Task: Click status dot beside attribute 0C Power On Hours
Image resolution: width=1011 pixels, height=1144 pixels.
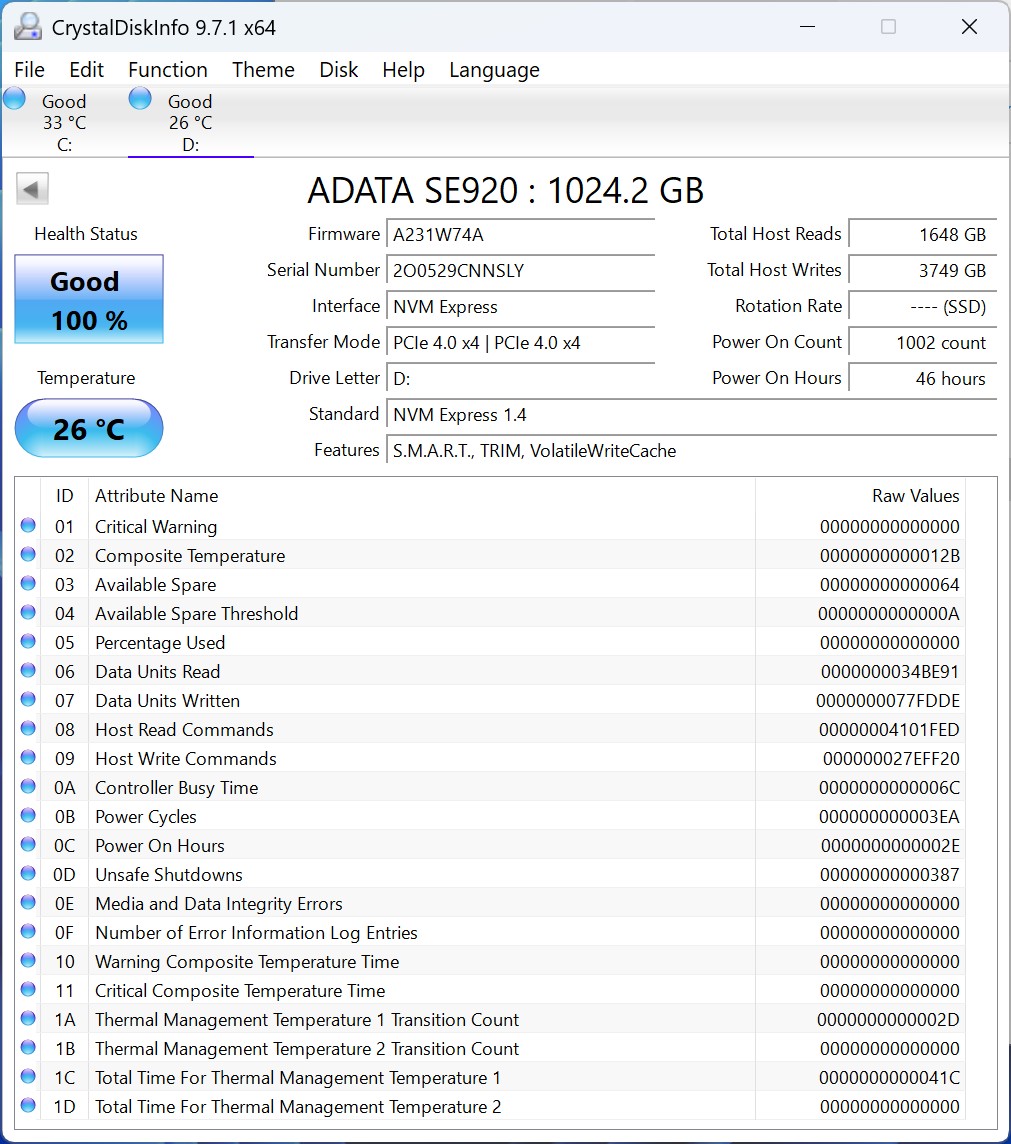Action: click(x=28, y=844)
